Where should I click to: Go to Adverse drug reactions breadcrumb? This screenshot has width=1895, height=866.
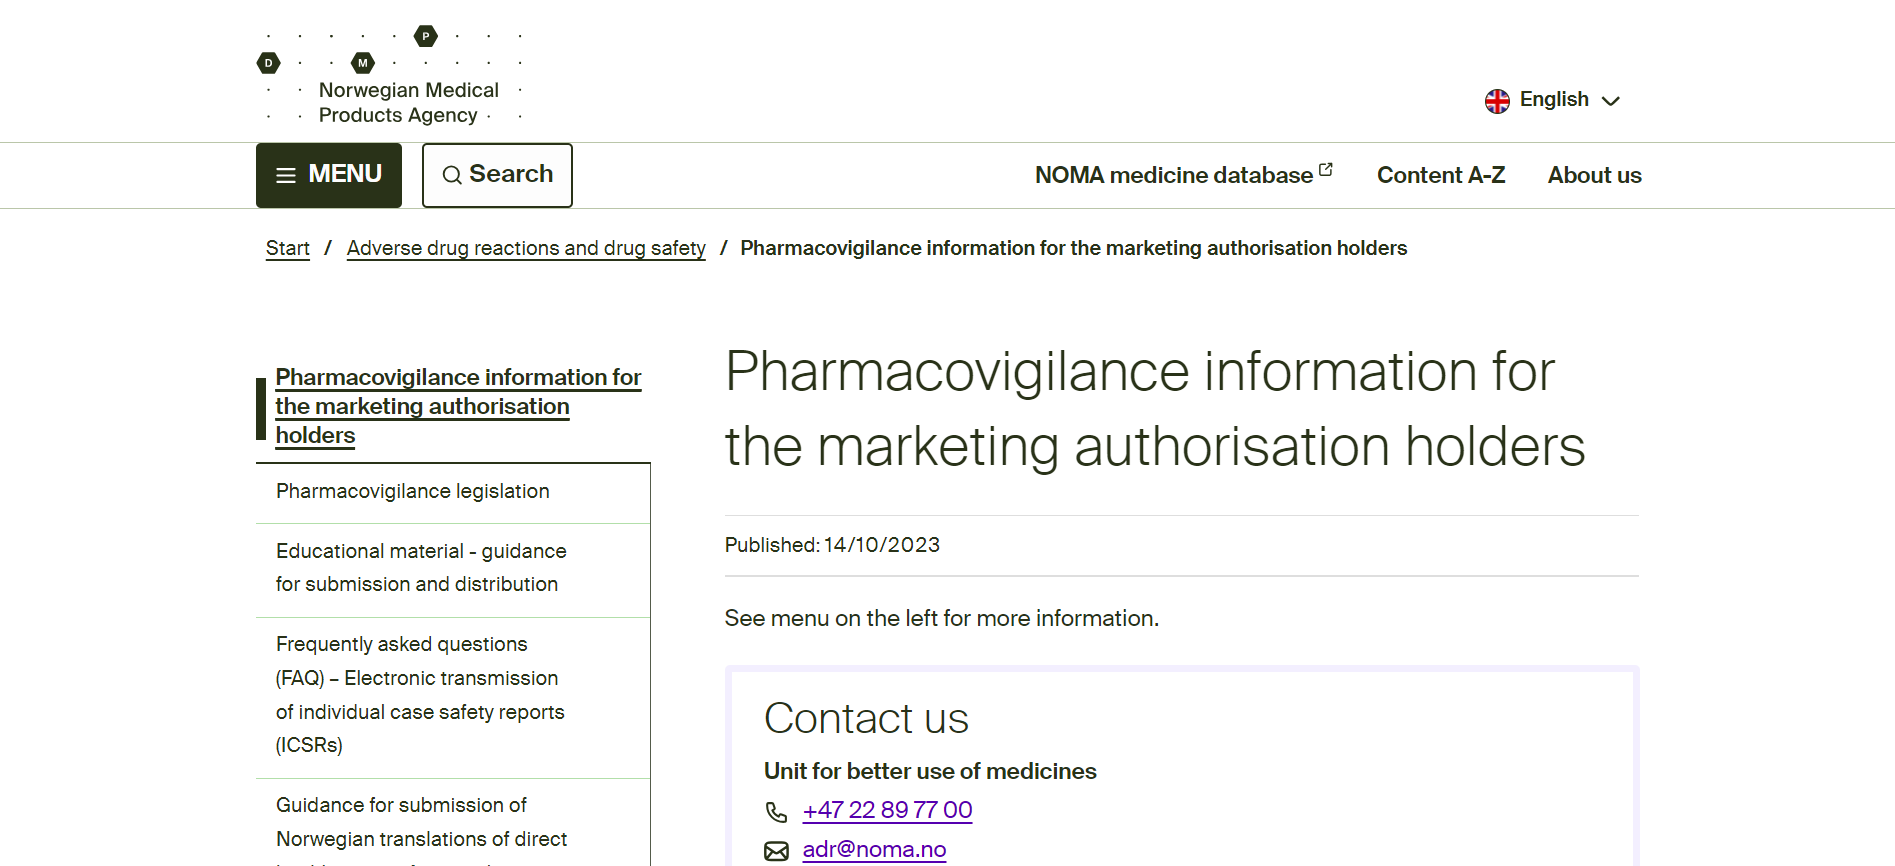pyautogui.click(x=526, y=248)
